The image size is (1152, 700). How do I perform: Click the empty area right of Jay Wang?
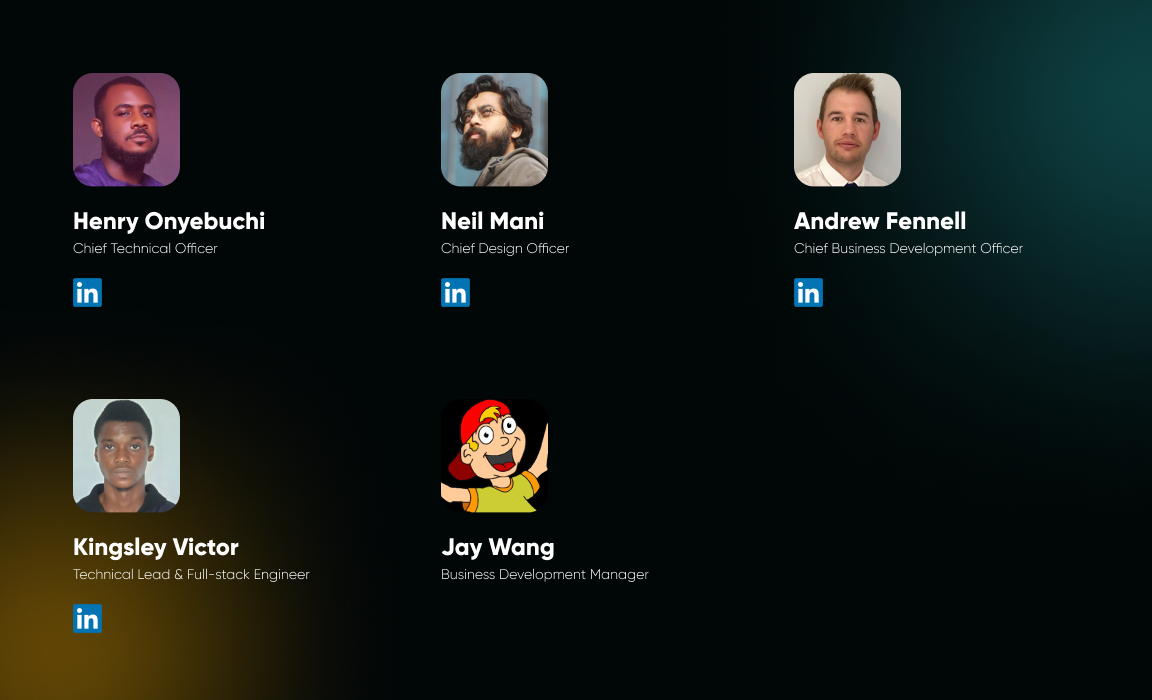(x=911, y=514)
